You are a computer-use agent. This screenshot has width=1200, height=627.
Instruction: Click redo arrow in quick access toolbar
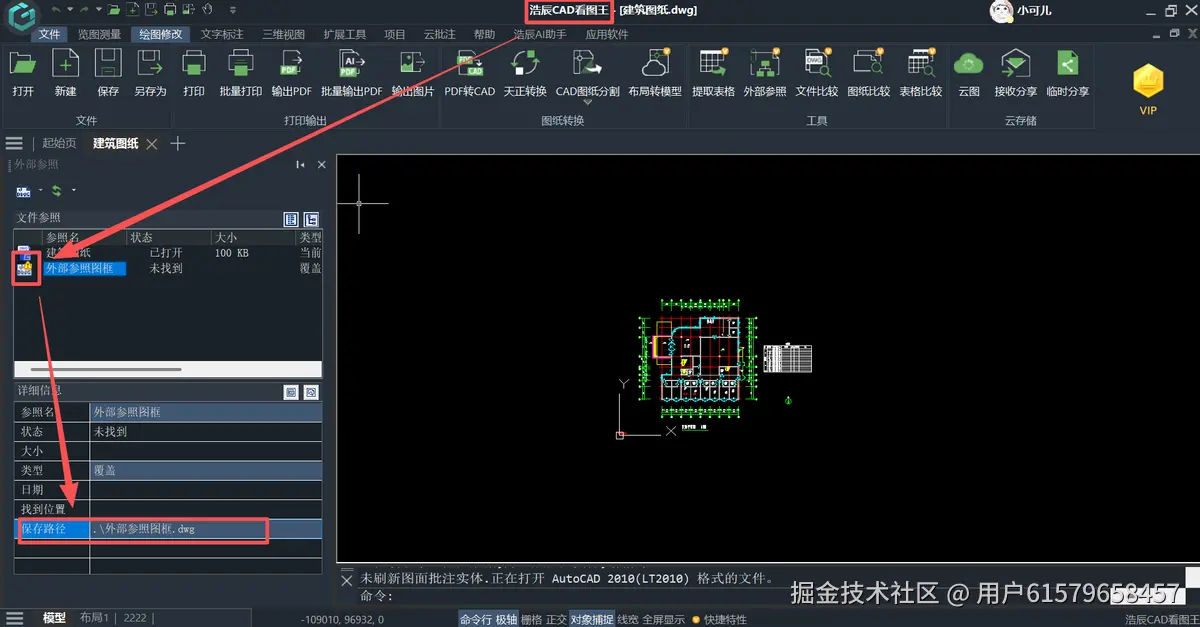coord(83,10)
